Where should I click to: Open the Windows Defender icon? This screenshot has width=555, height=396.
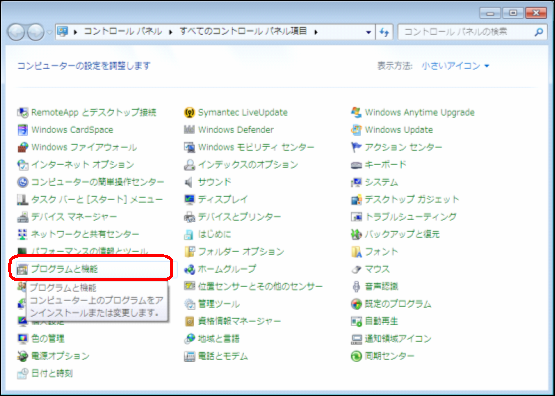click(189, 130)
